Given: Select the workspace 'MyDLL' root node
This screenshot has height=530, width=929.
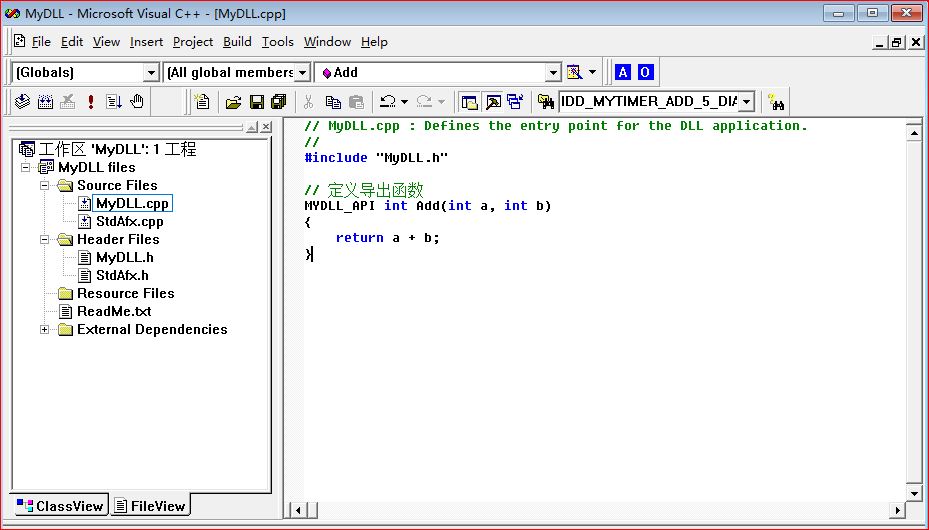Looking at the screenshot, I should point(117,149).
